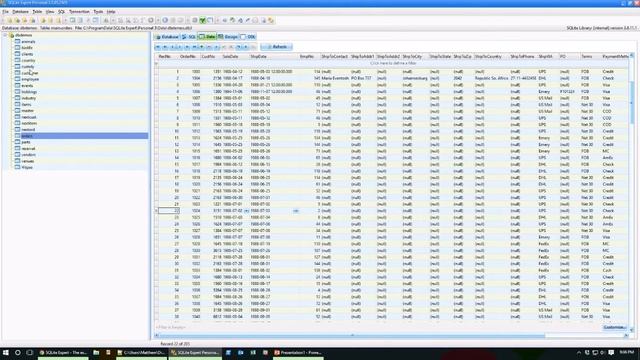Open the View menu
Viewport: 640px width, 360px height.
[x=50, y=12]
